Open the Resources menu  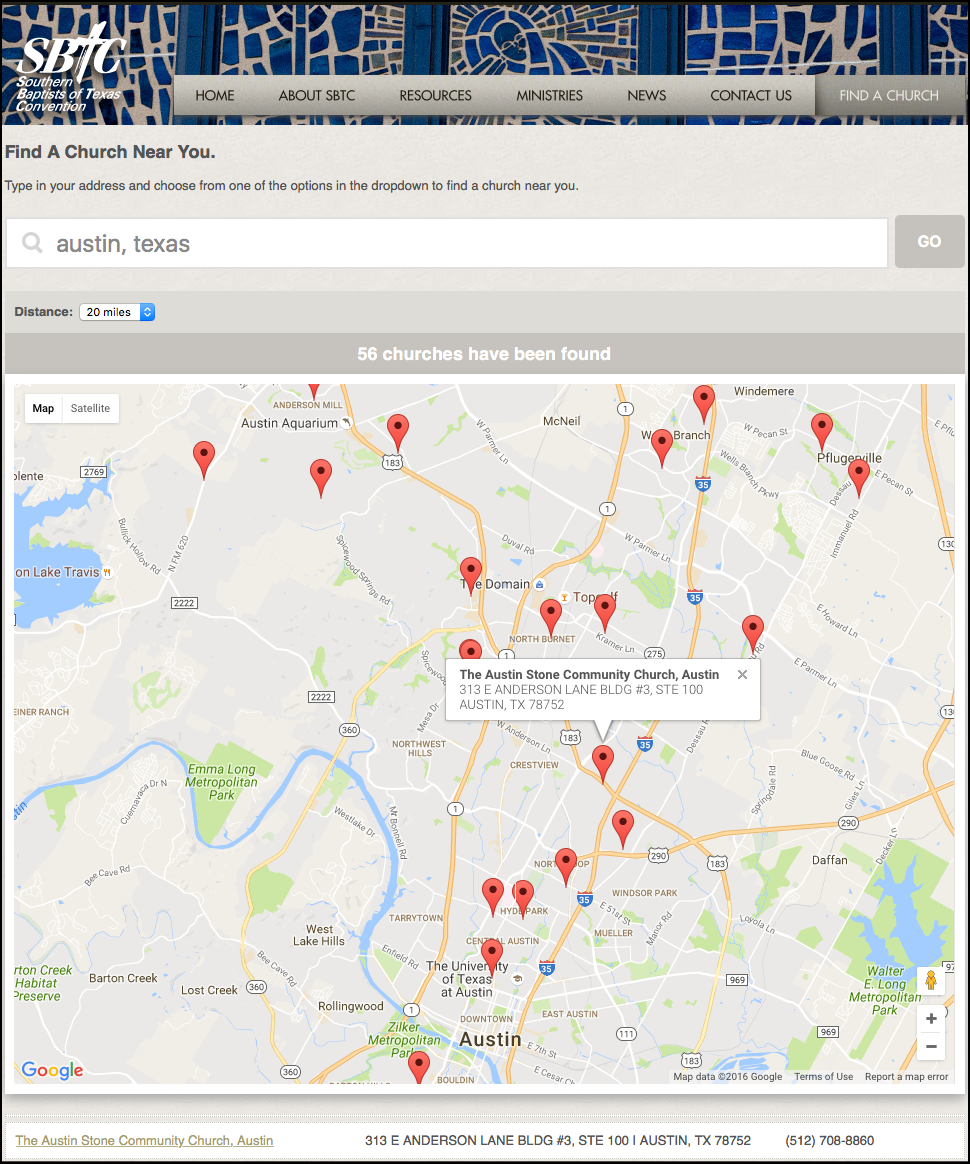[435, 96]
